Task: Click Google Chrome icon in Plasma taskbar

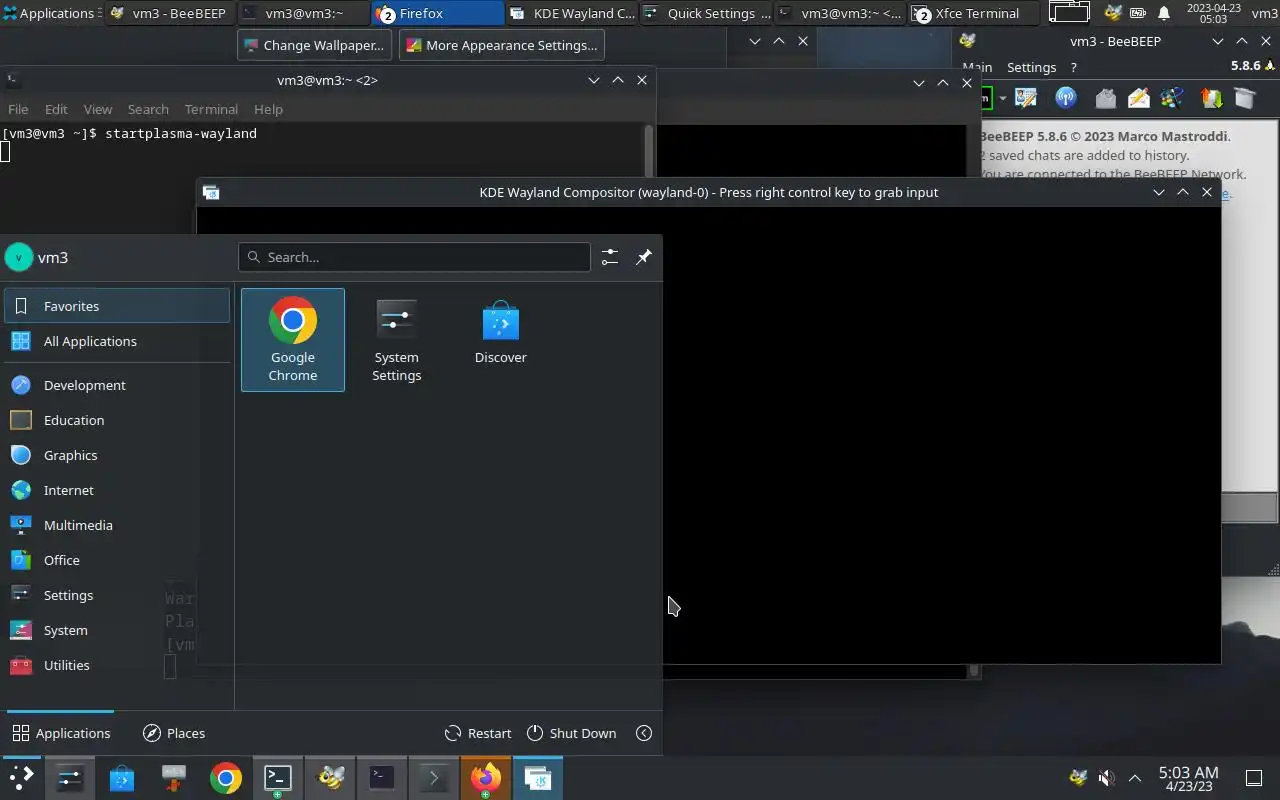Action: click(225, 778)
